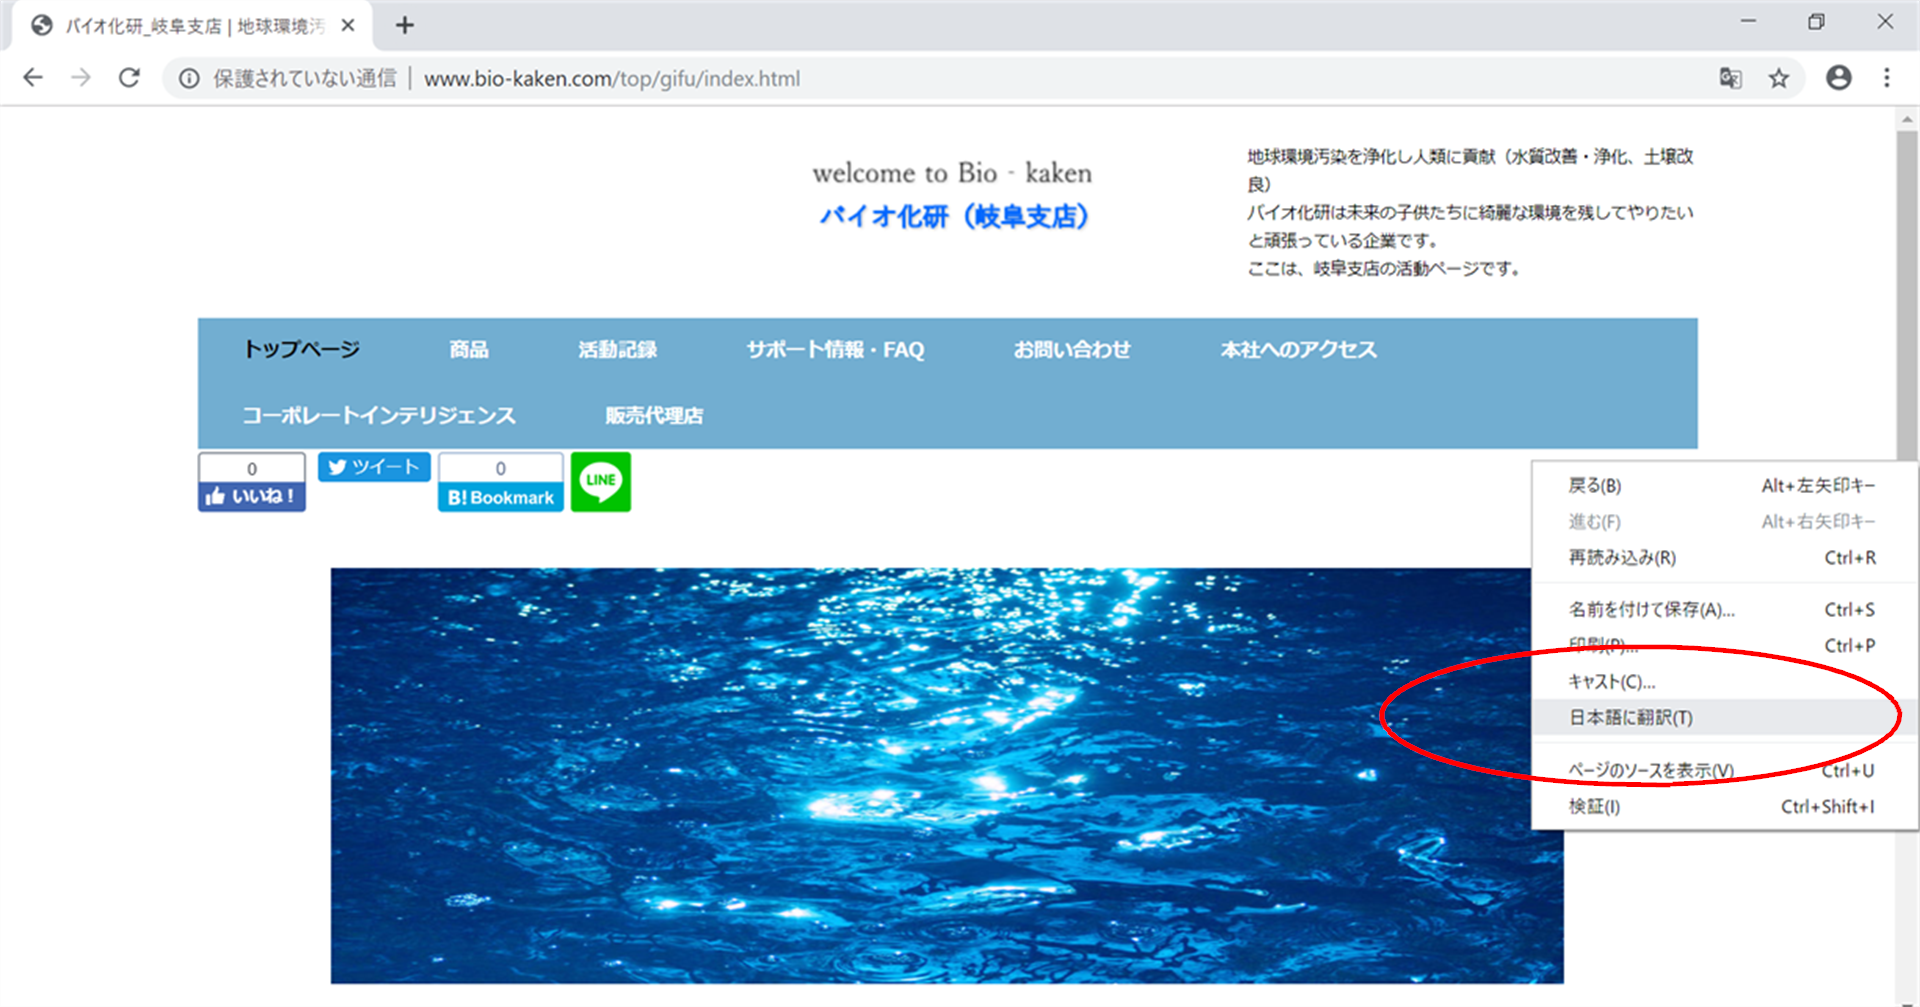Minimize the browser window
This screenshot has height=1007, width=1920.
[x=1748, y=21]
